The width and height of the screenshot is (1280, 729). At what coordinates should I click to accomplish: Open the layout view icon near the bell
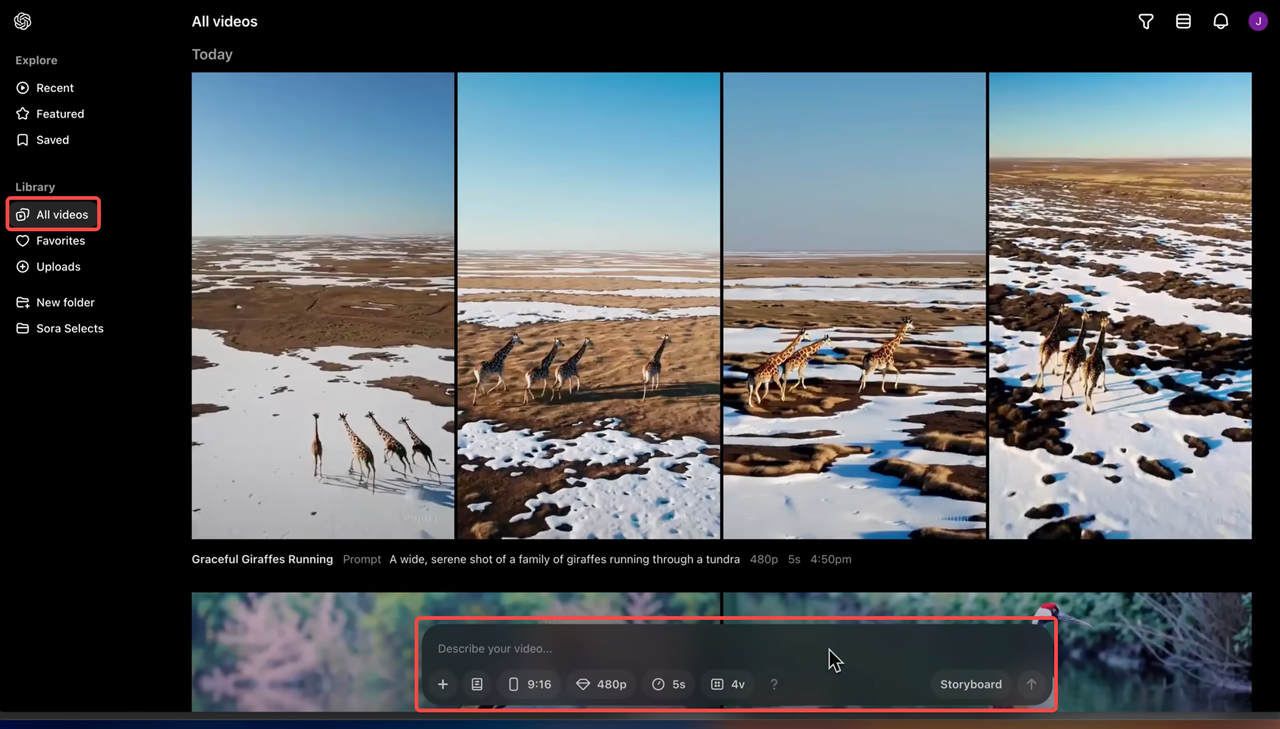[1183, 21]
